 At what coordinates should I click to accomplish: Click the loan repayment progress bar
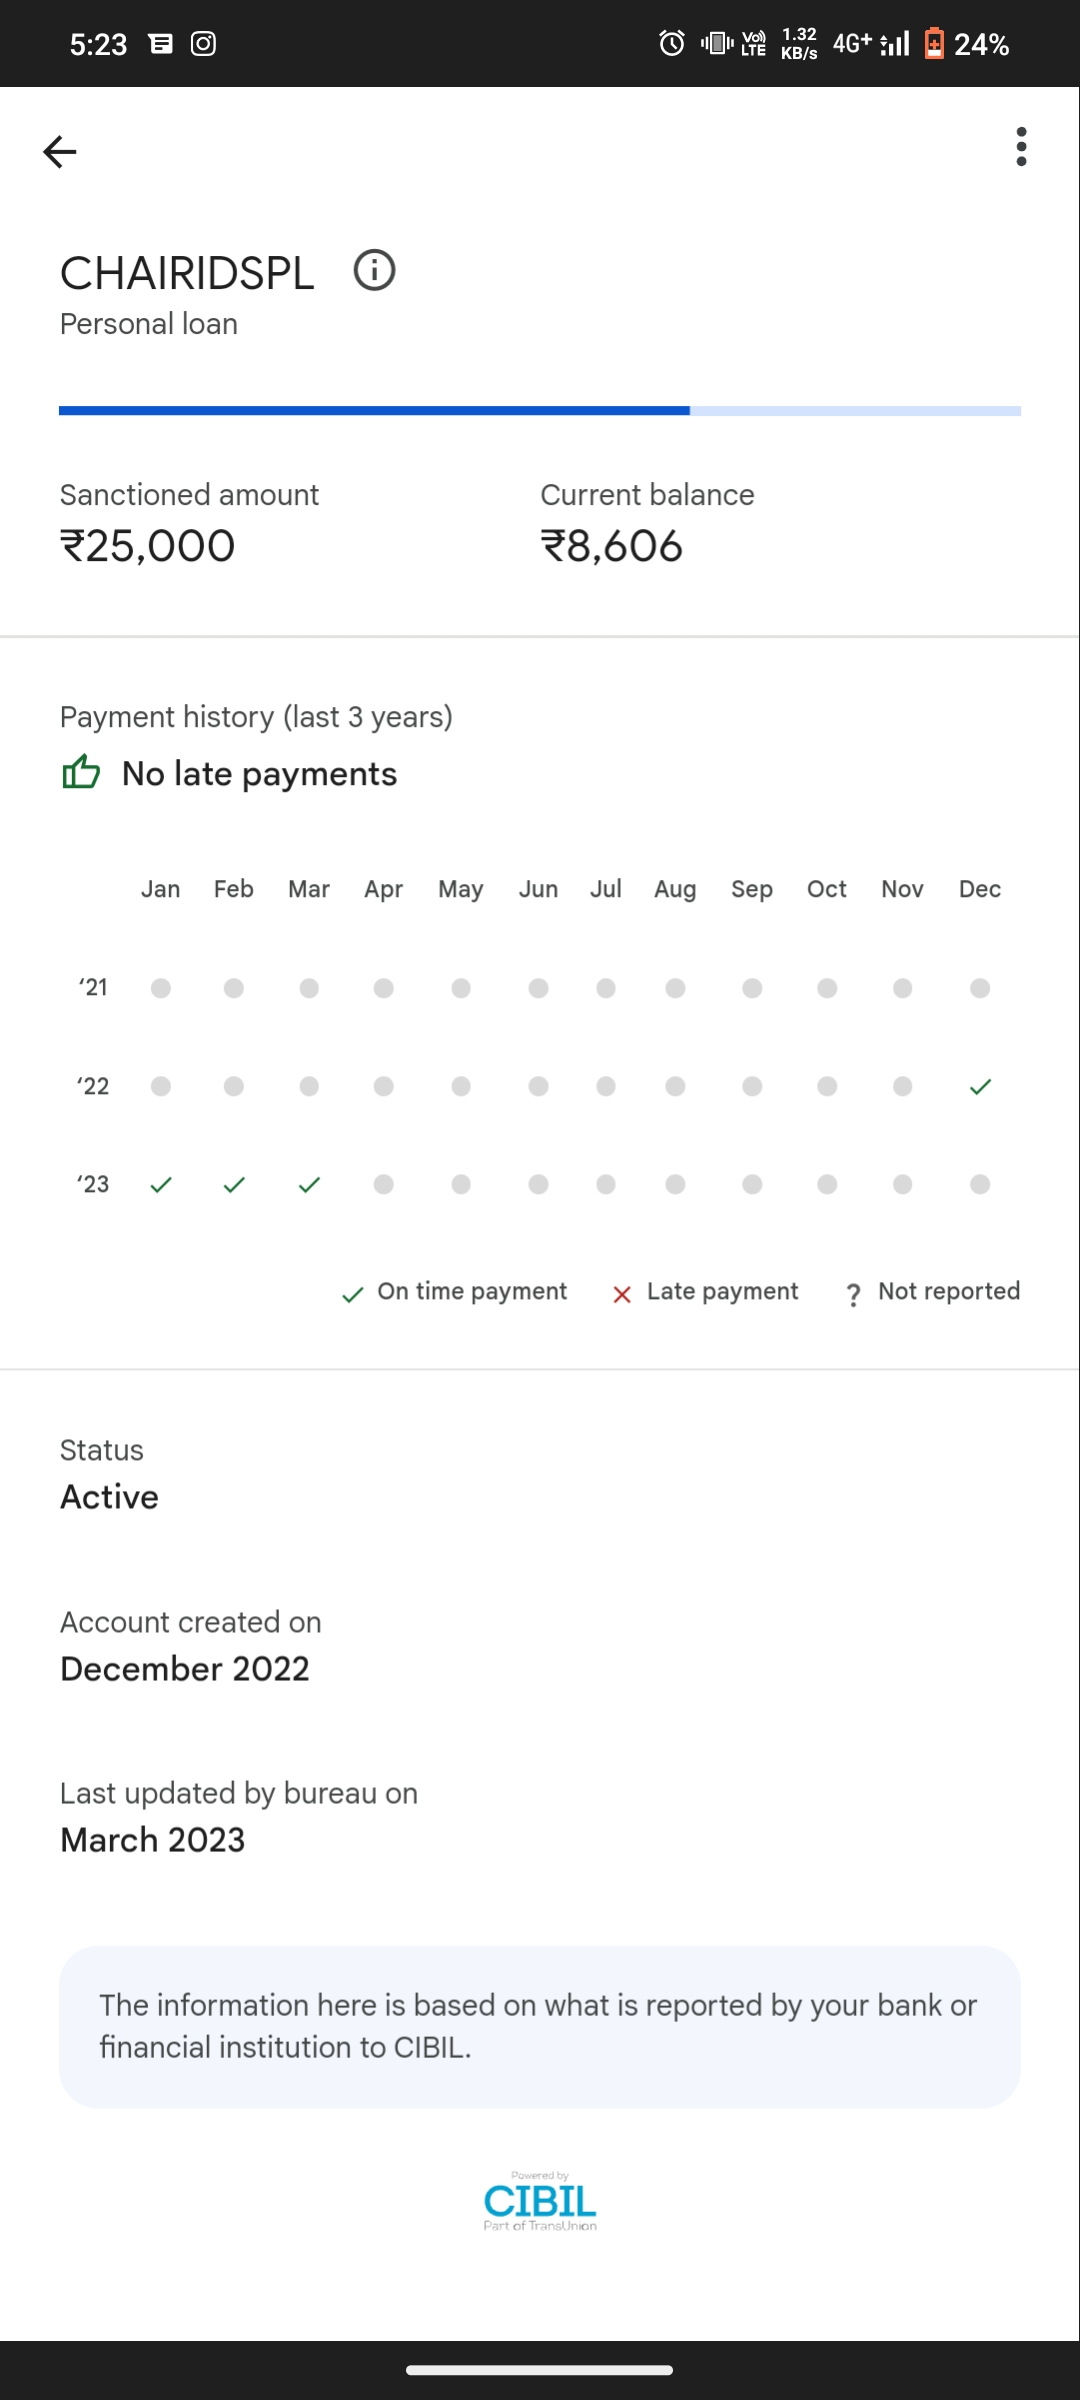[x=540, y=411]
